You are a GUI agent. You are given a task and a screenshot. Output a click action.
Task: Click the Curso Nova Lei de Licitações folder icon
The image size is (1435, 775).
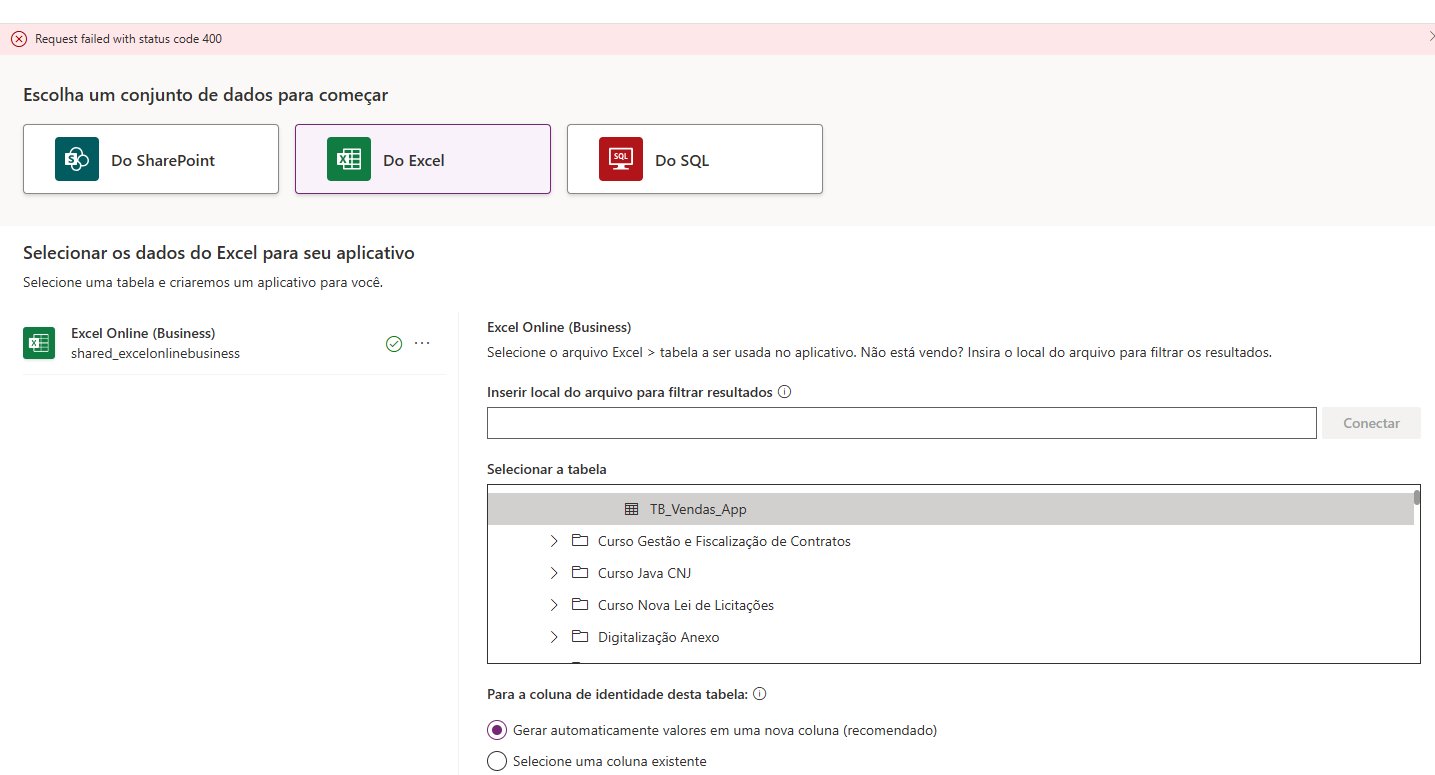click(580, 605)
